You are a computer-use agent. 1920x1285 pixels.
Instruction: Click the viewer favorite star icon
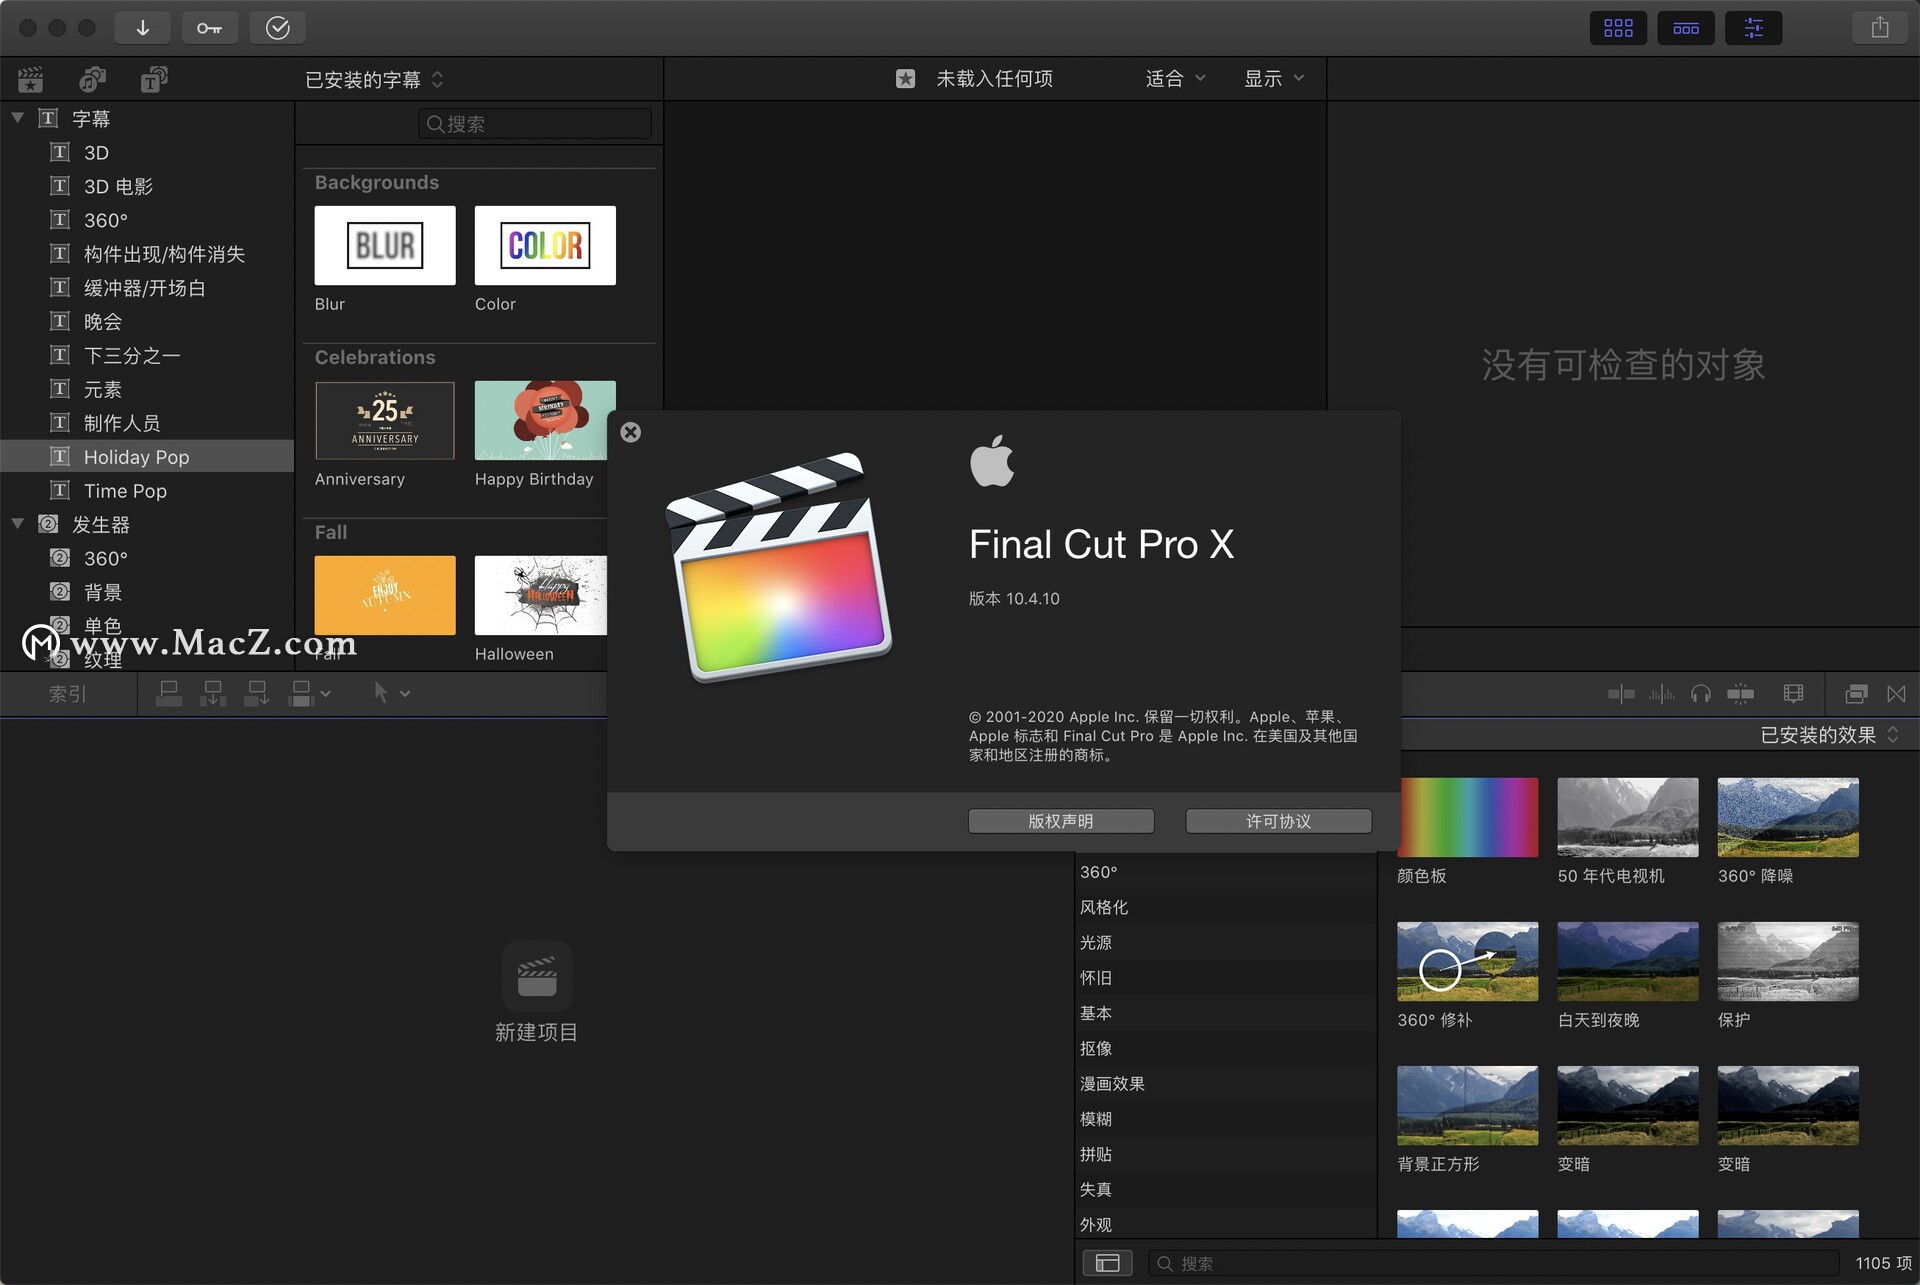[x=905, y=79]
